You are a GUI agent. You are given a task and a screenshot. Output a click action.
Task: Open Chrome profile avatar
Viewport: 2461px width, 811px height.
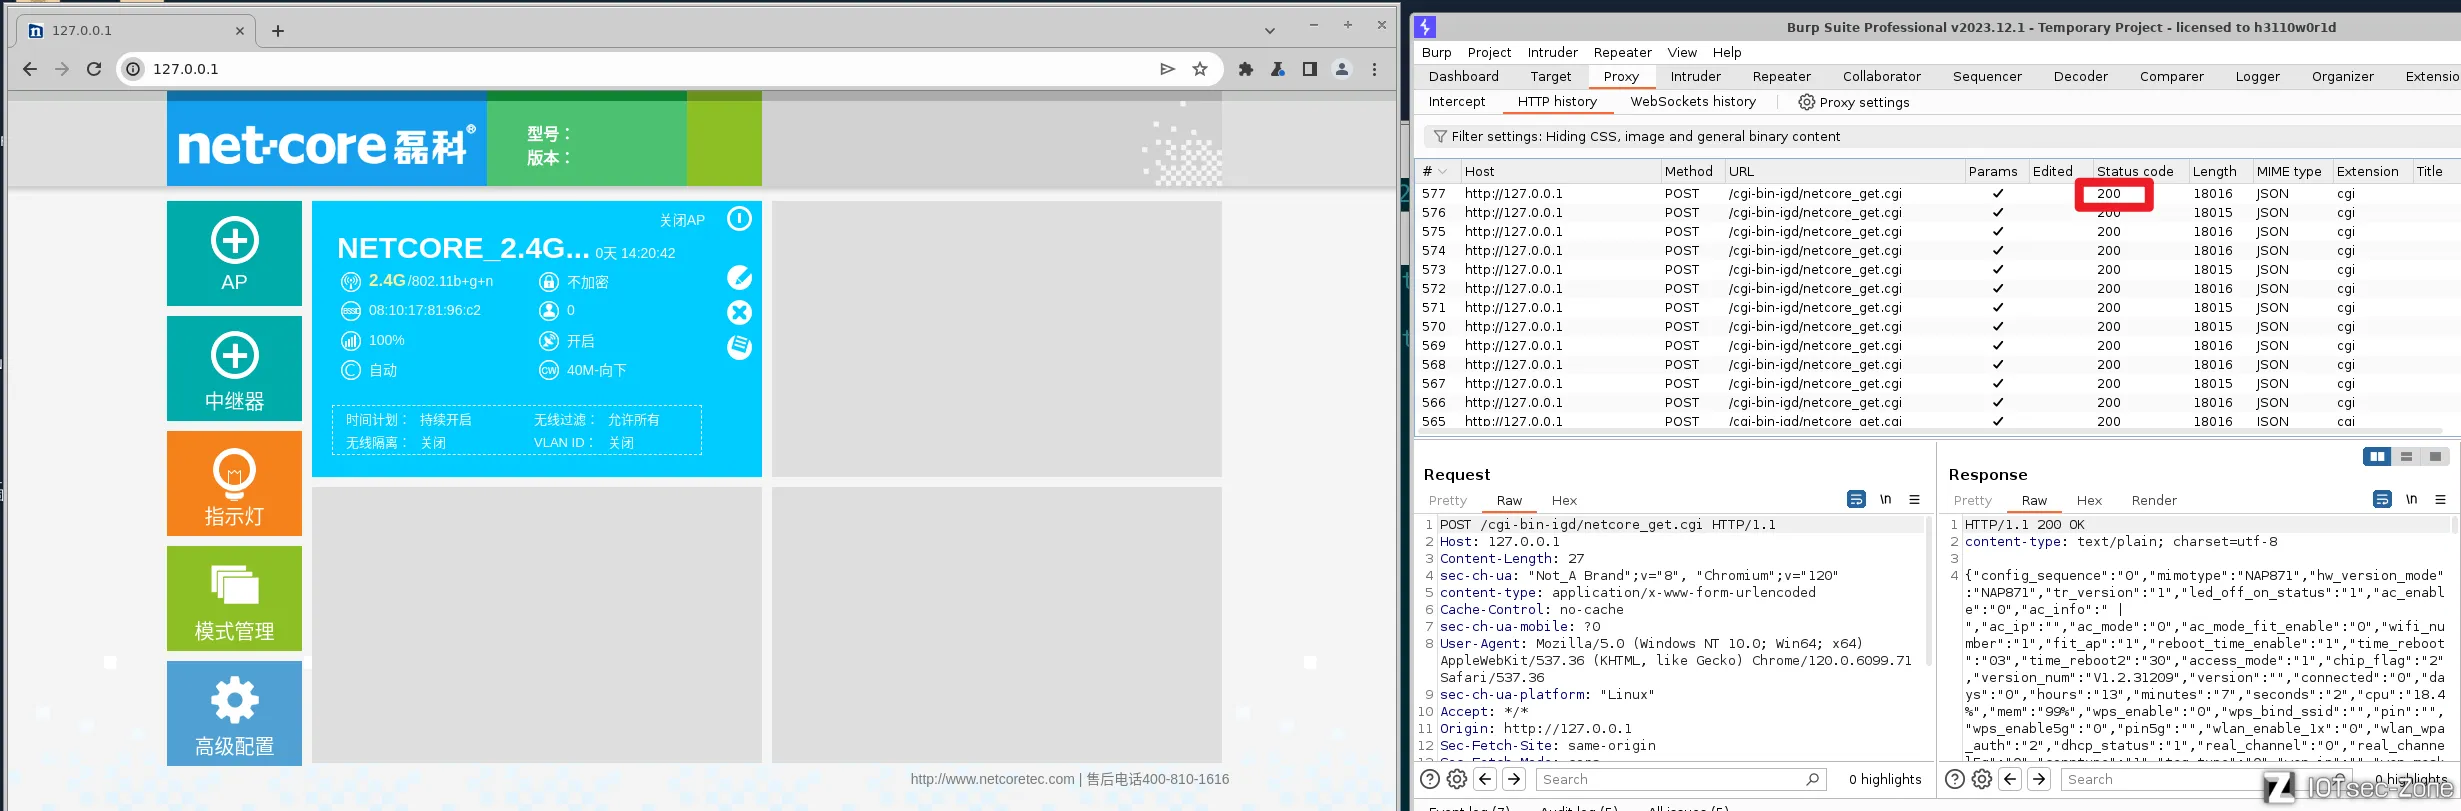[1342, 69]
